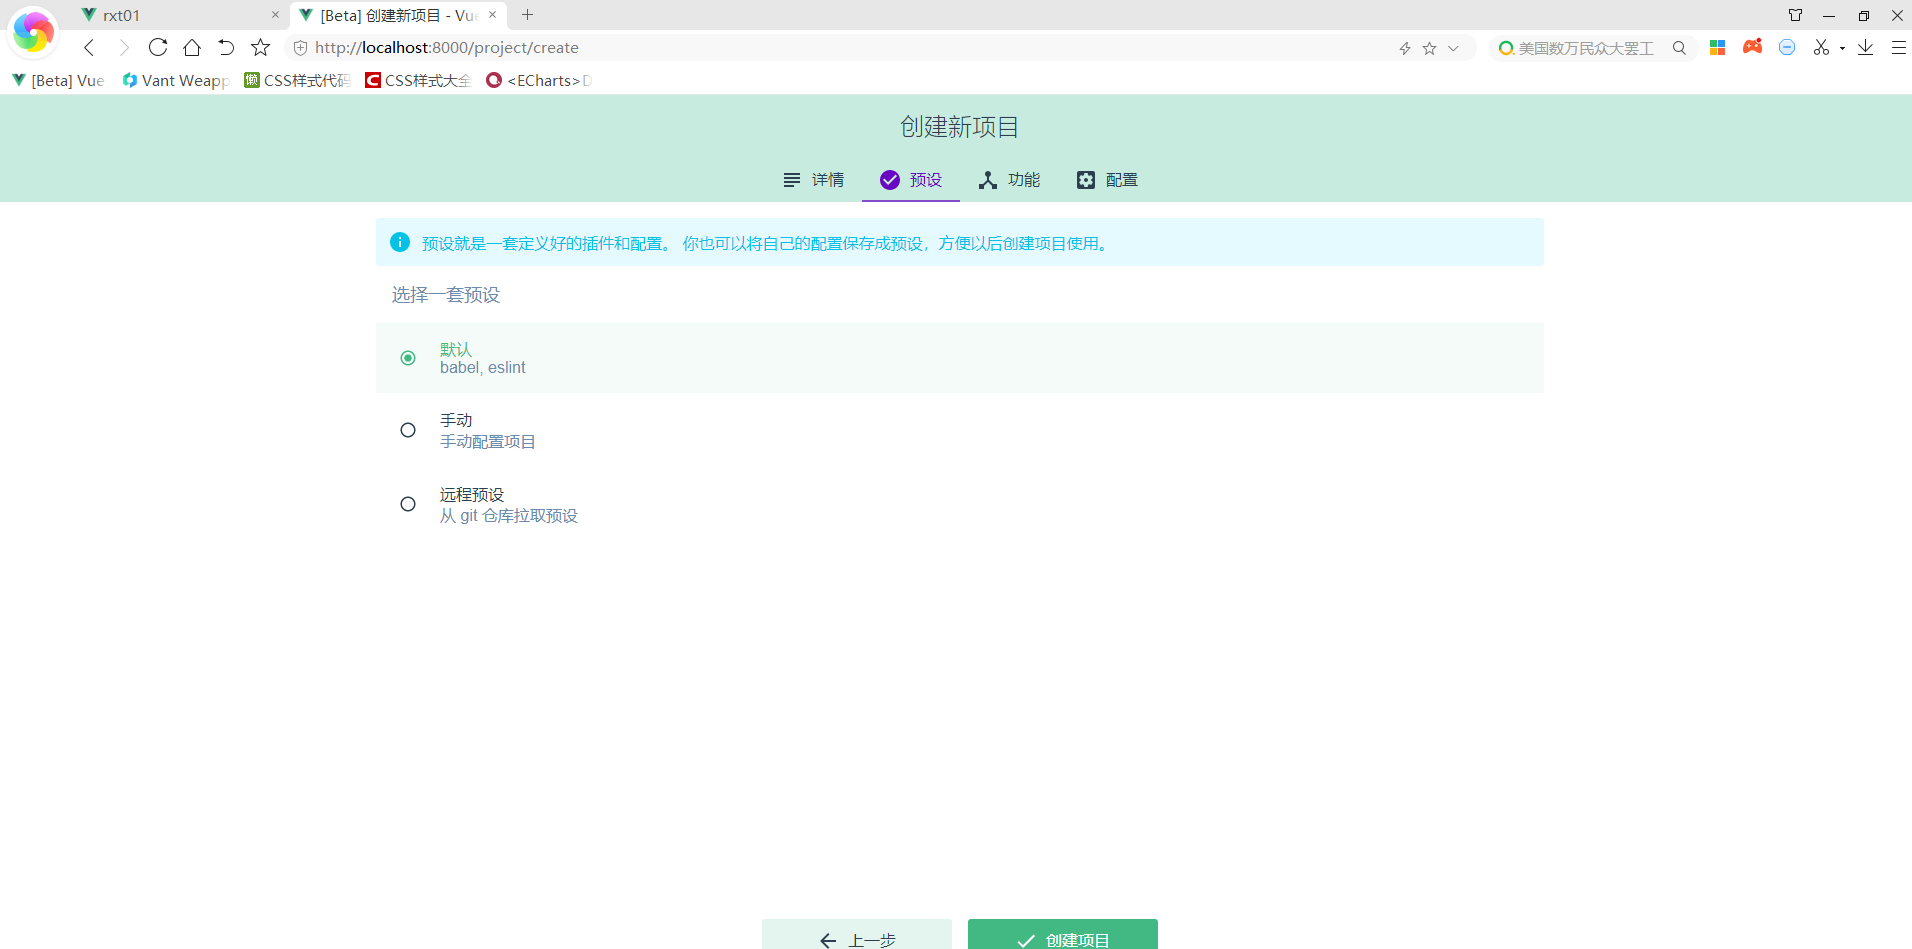Open the Microsoft apps grid icon

point(1718,47)
